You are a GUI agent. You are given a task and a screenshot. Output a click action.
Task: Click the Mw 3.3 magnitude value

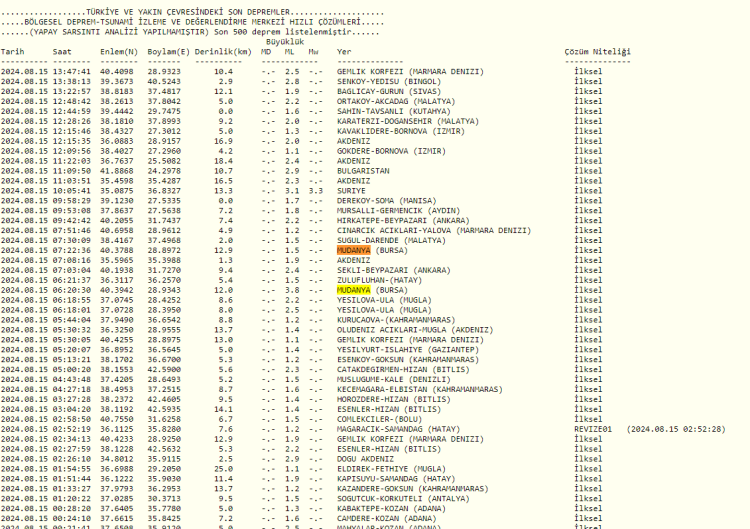tap(315, 190)
